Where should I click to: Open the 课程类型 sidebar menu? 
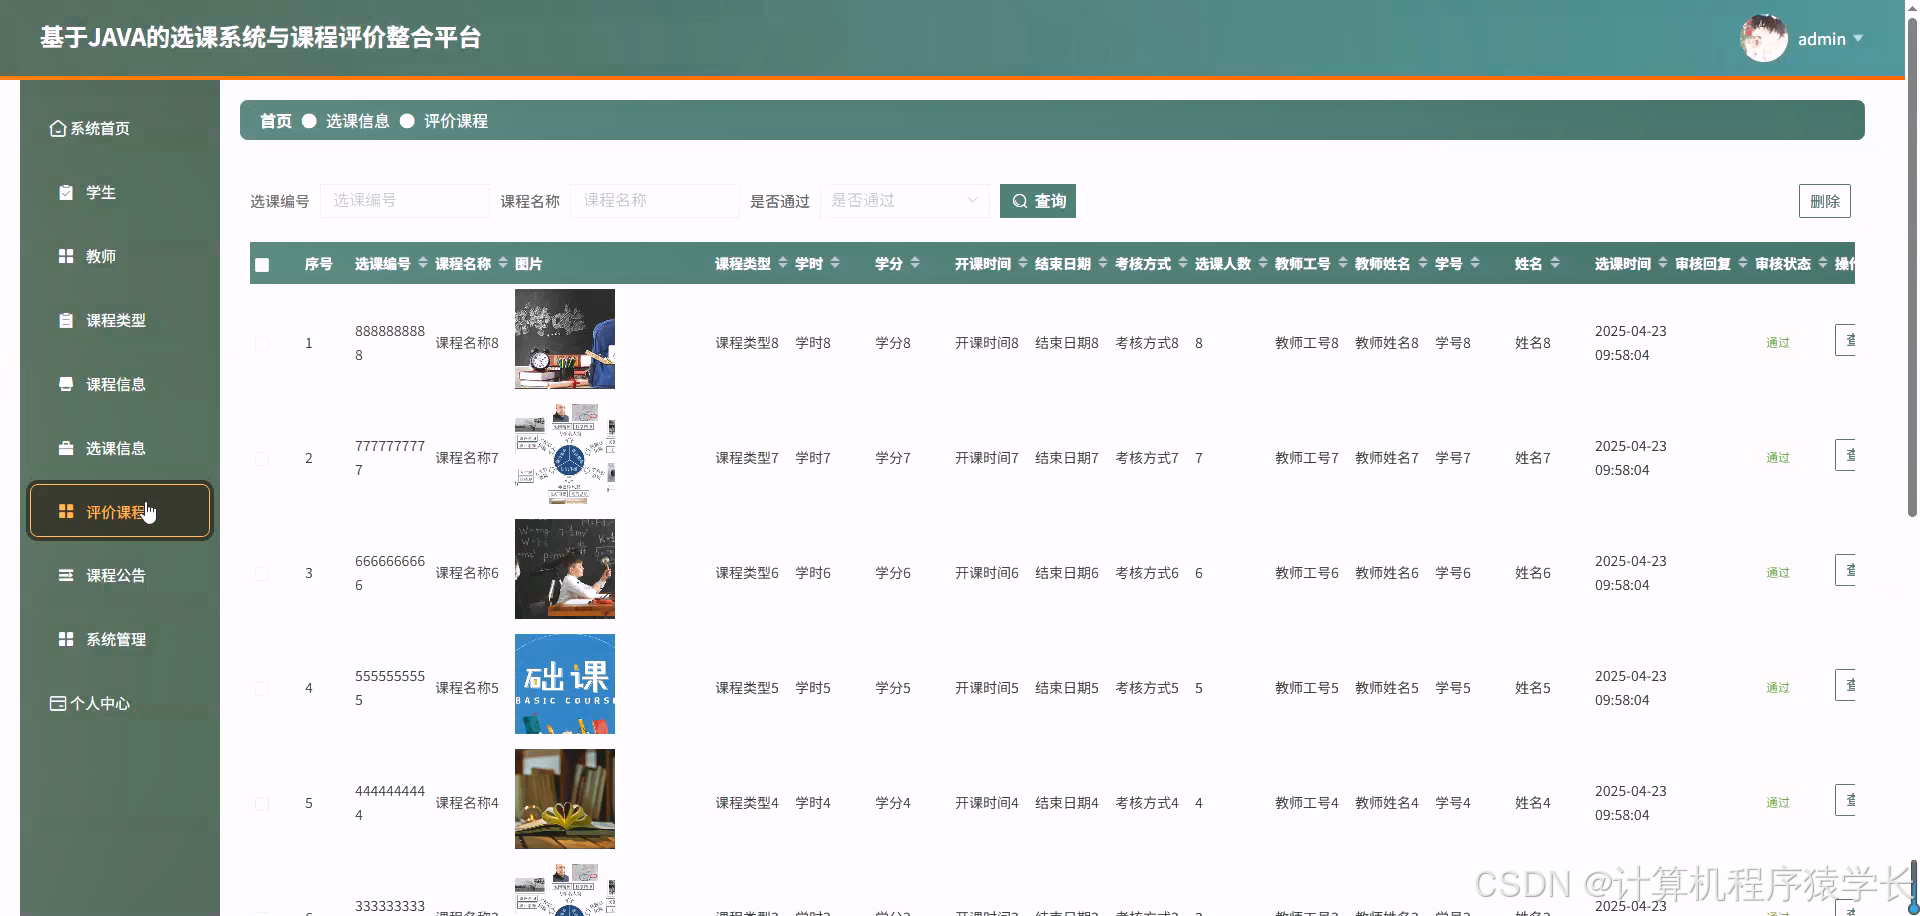click(x=120, y=320)
